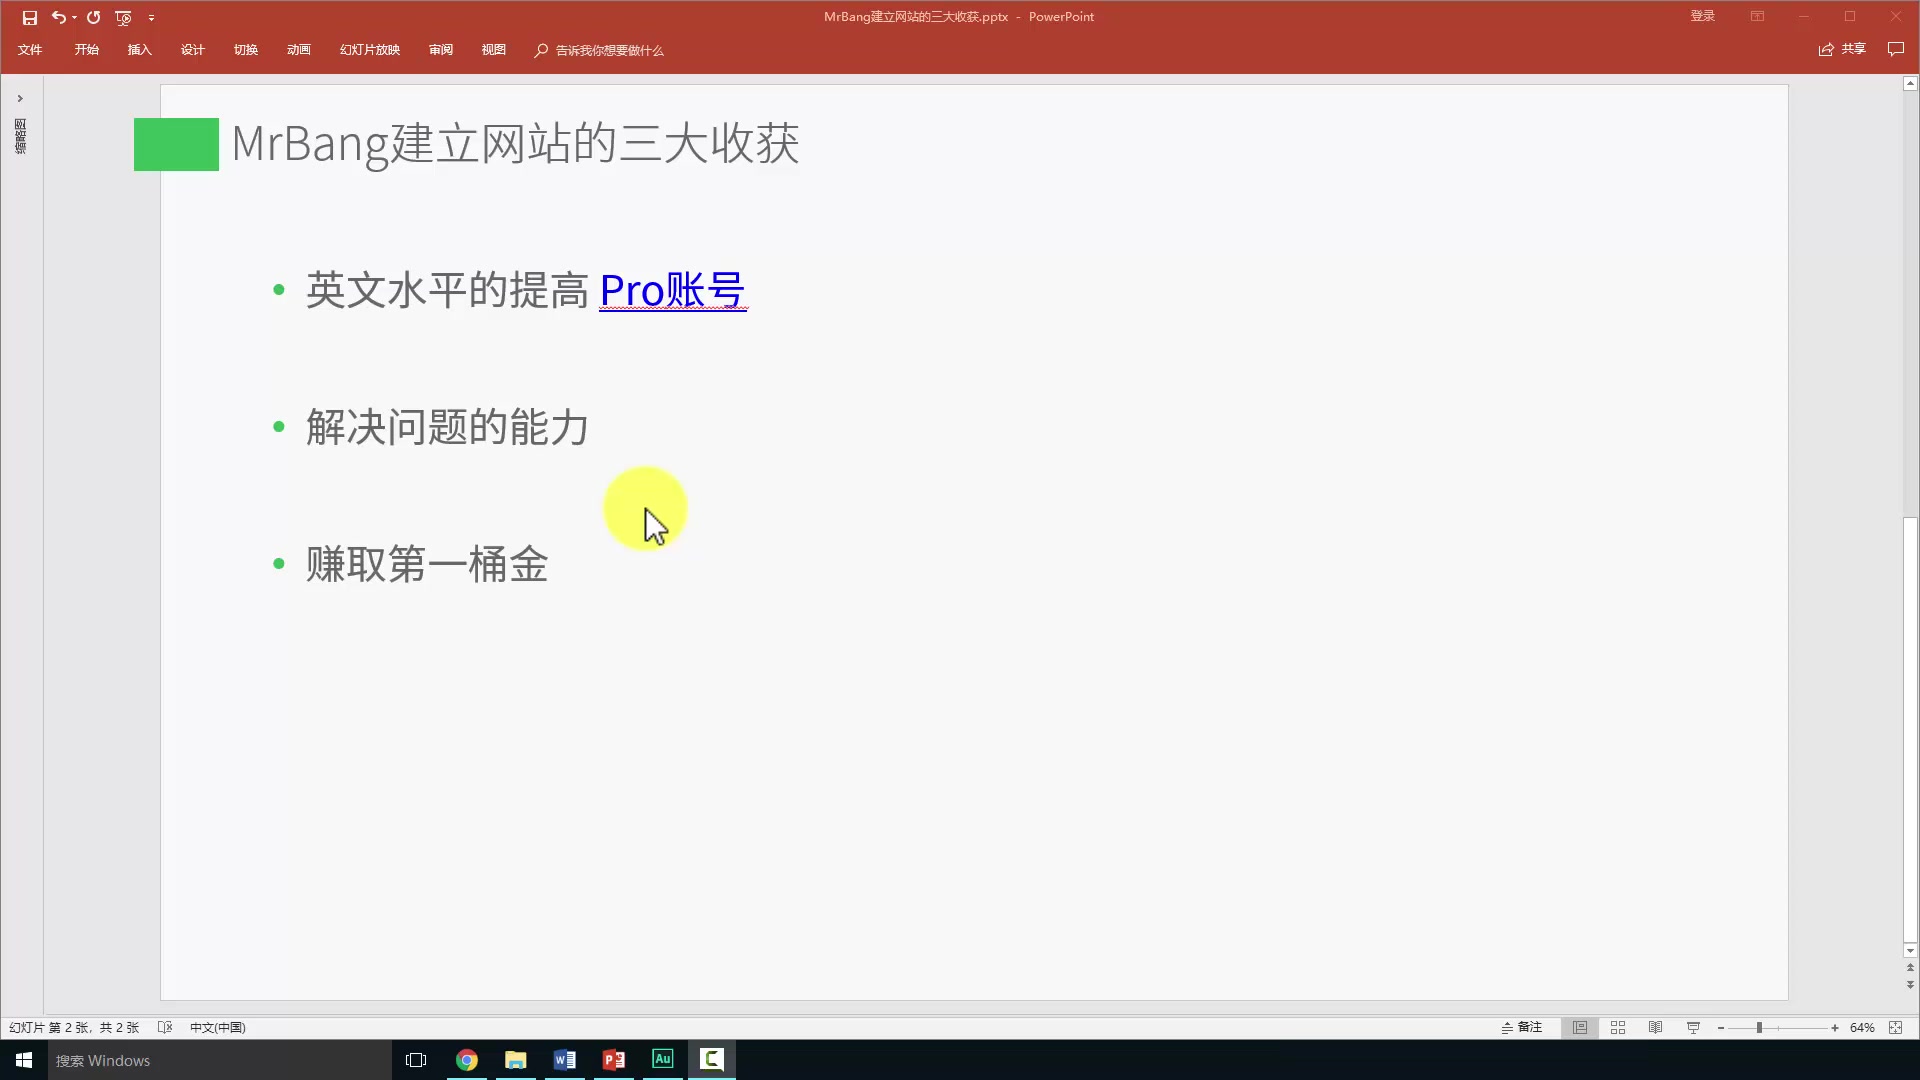Click the 中文(中国) language indicator

217,1027
